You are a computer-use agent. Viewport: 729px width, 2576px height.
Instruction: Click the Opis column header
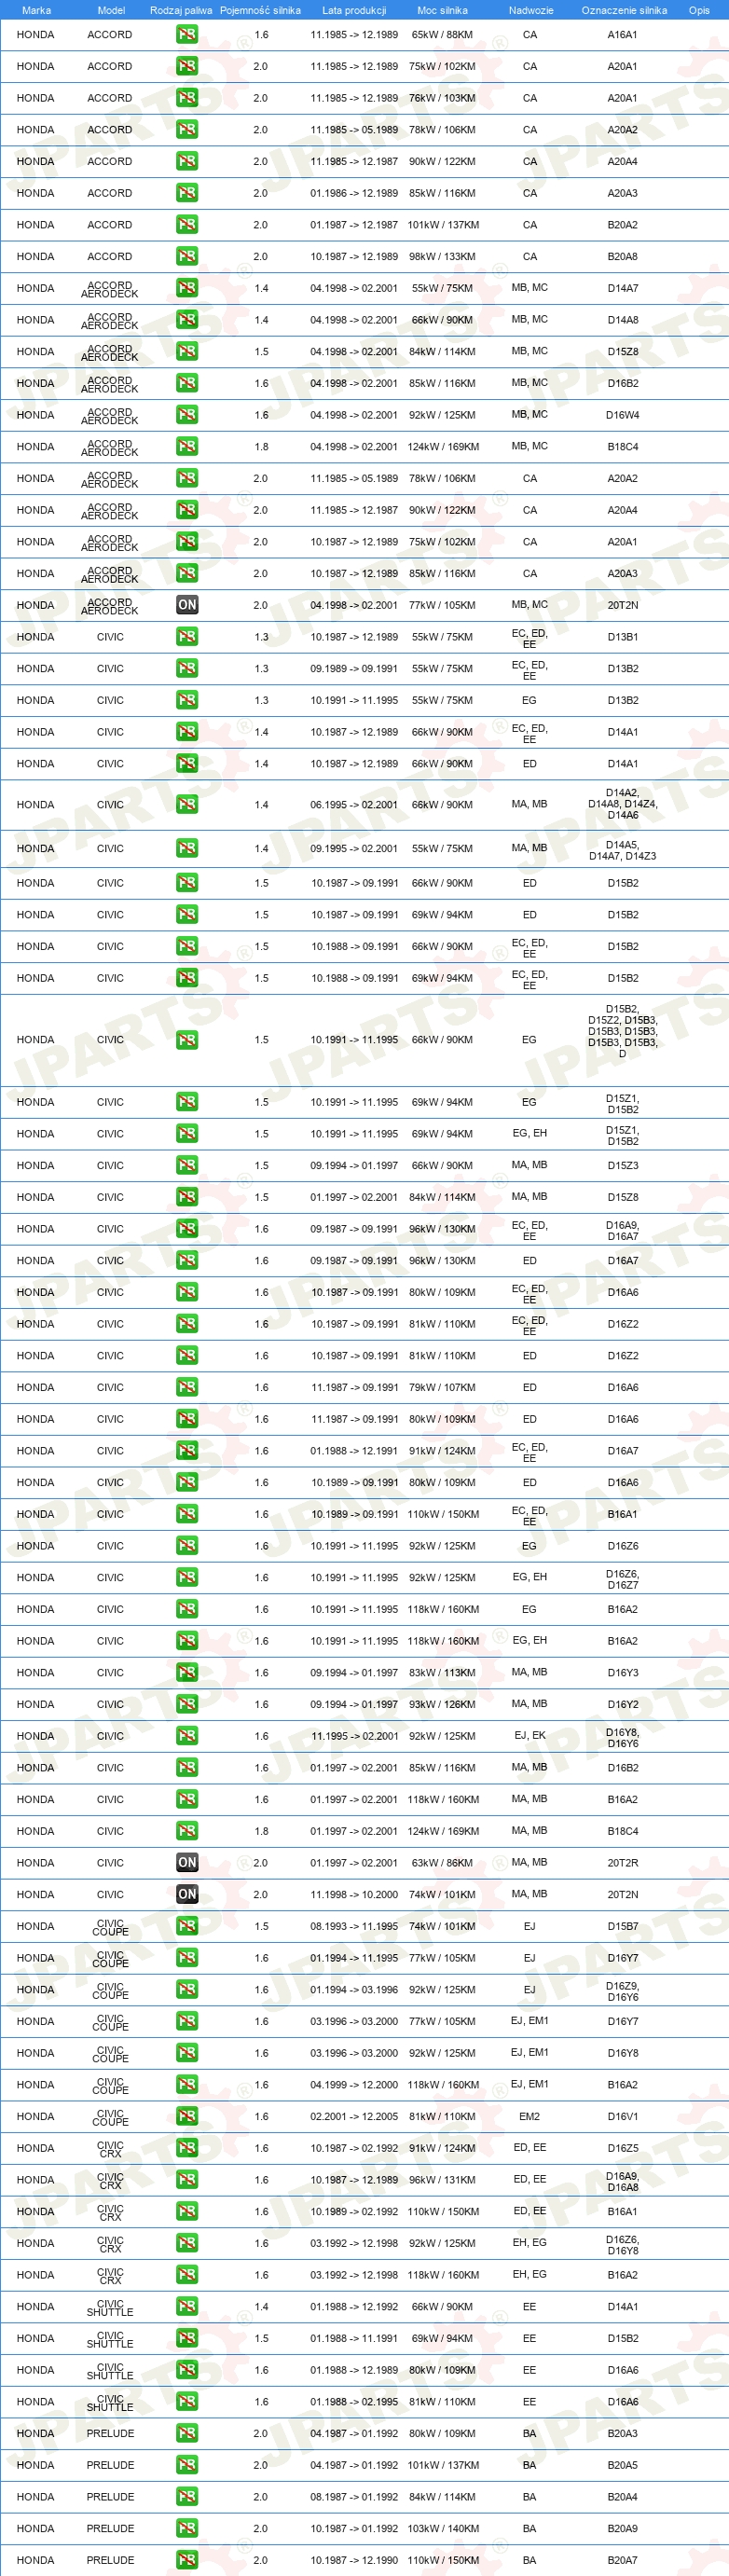click(699, 10)
